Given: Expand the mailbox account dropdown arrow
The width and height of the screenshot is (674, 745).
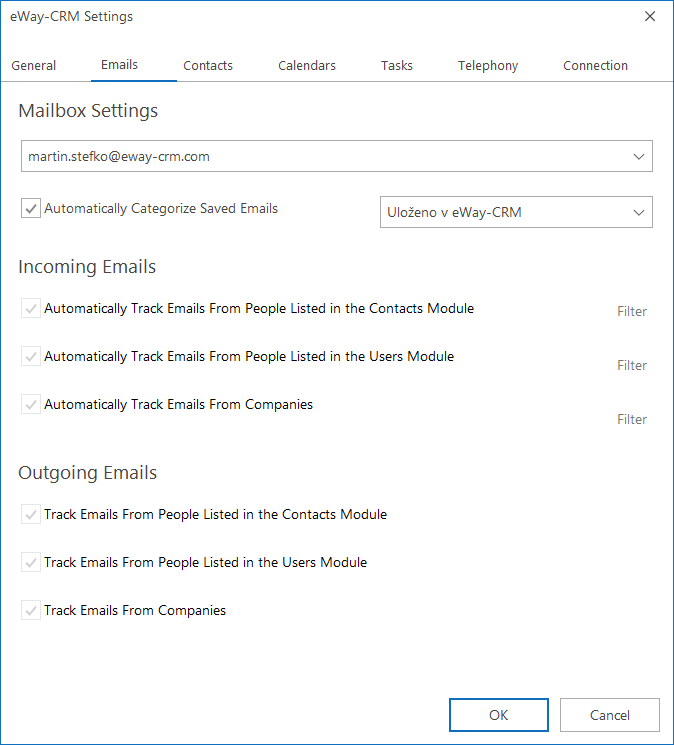Looking at the screenshot, I should 639,156.
